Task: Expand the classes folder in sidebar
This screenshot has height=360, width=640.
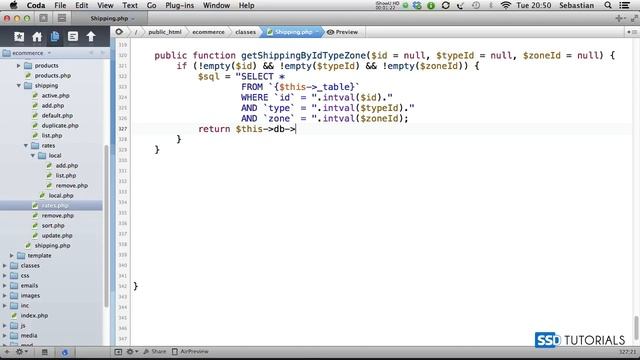Action: 4,265
